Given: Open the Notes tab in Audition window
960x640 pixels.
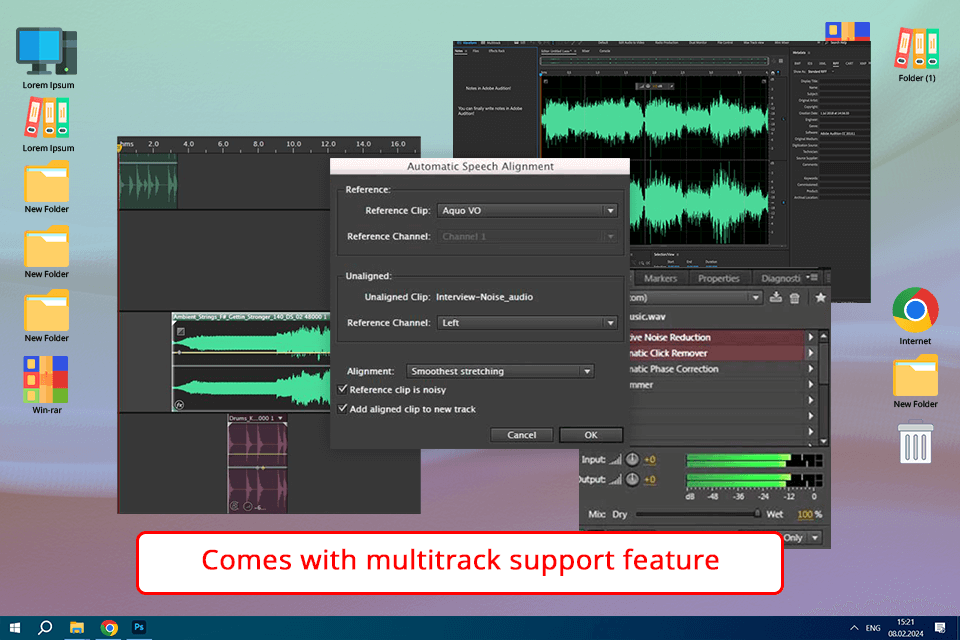Looking at the screenshot, I should pyautogui.click(x=460, y=51).
